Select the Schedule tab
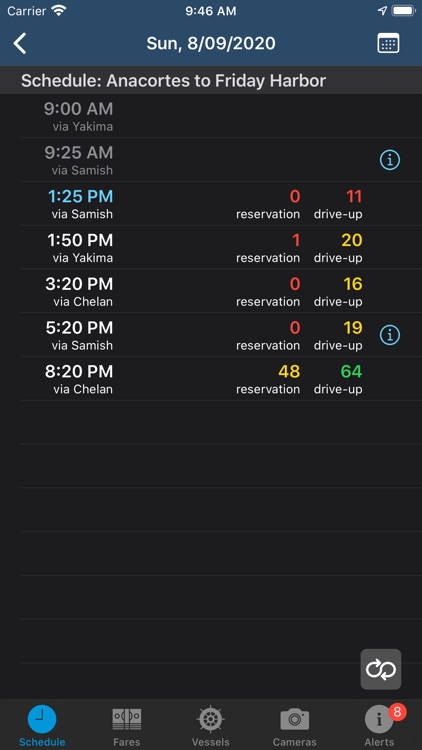The image size is (422, 750). (42, 727)
